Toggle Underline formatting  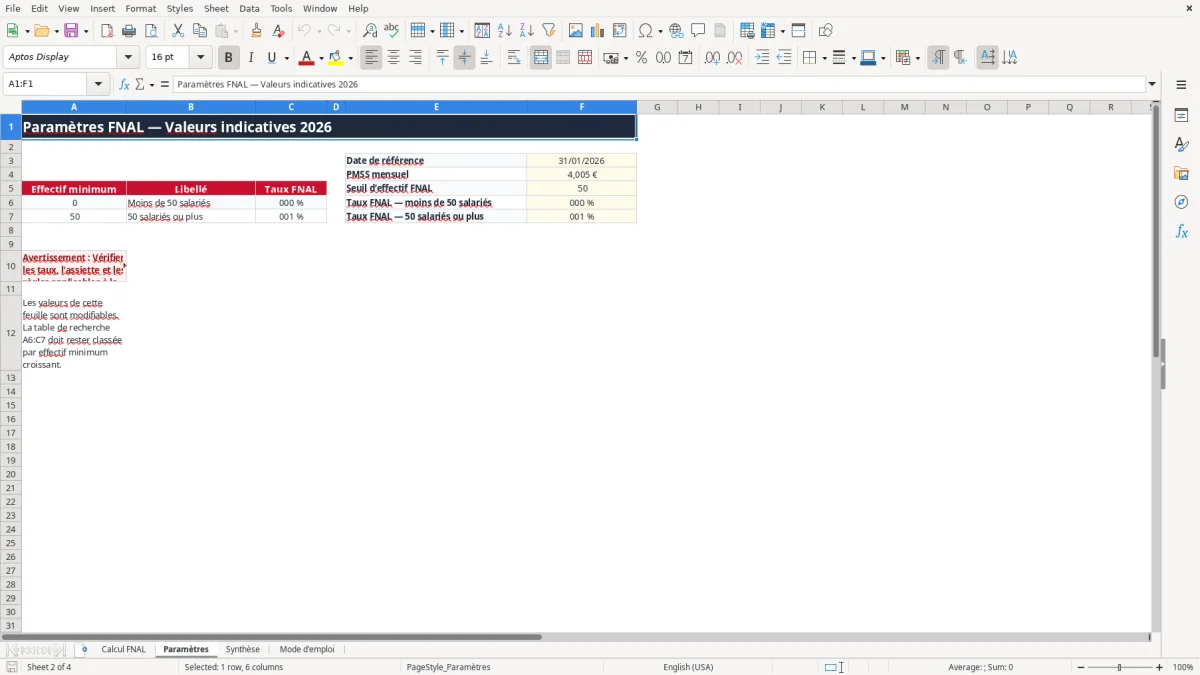(x=271, y=58)
